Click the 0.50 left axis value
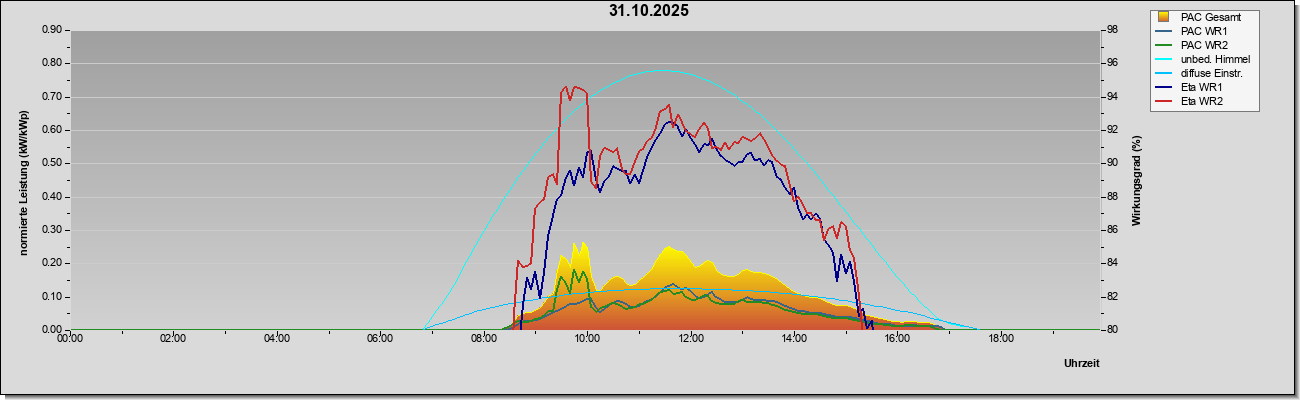1300x400 pixels. click(53, 163)
